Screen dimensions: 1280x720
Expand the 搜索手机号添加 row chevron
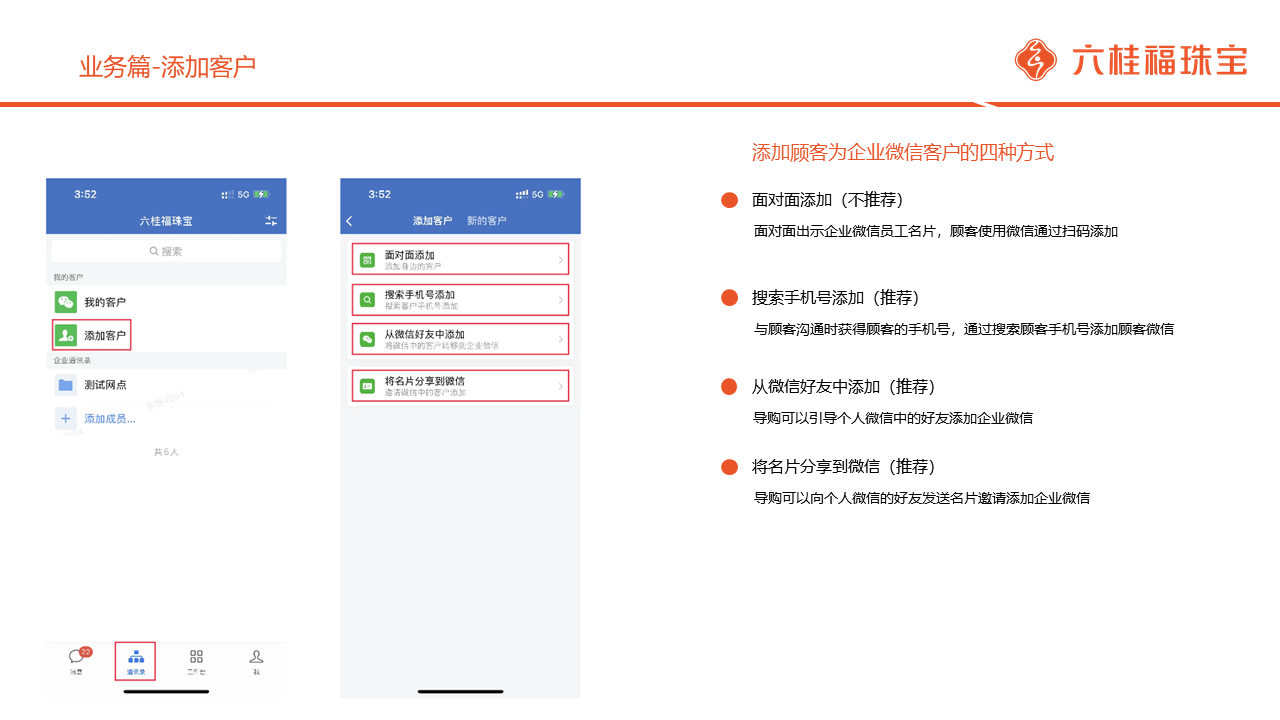560,299
